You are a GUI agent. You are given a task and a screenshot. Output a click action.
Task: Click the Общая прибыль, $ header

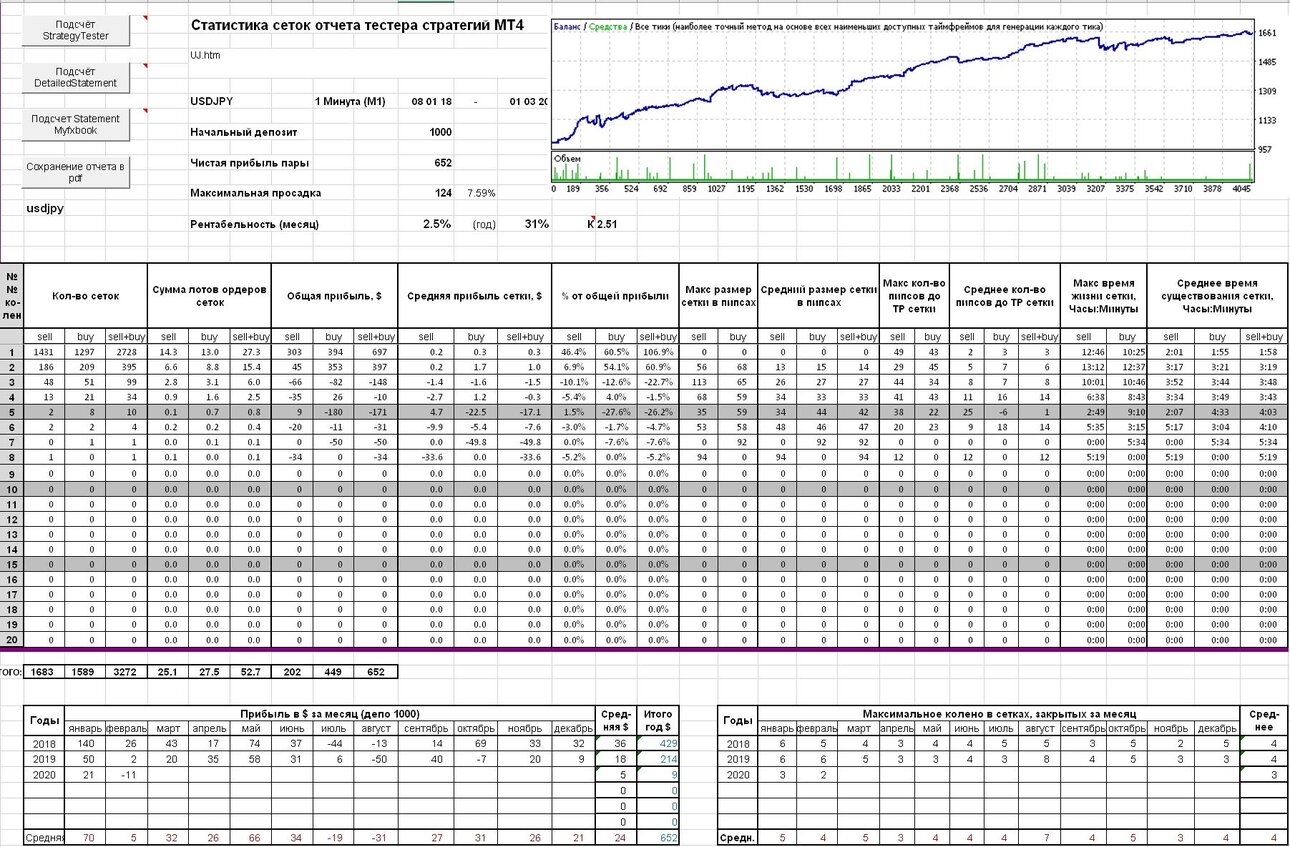(334, 296)
